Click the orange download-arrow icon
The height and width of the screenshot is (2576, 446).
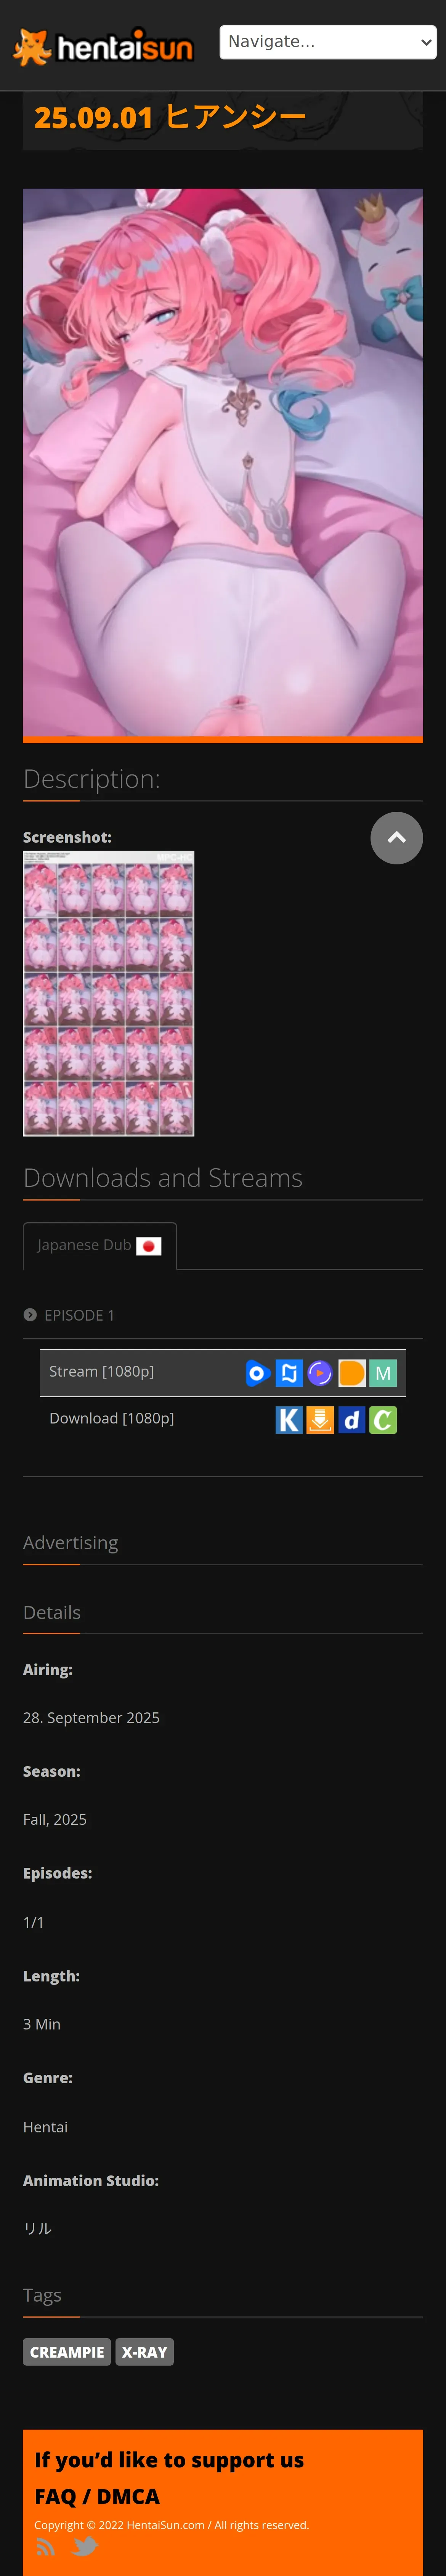320,1420
